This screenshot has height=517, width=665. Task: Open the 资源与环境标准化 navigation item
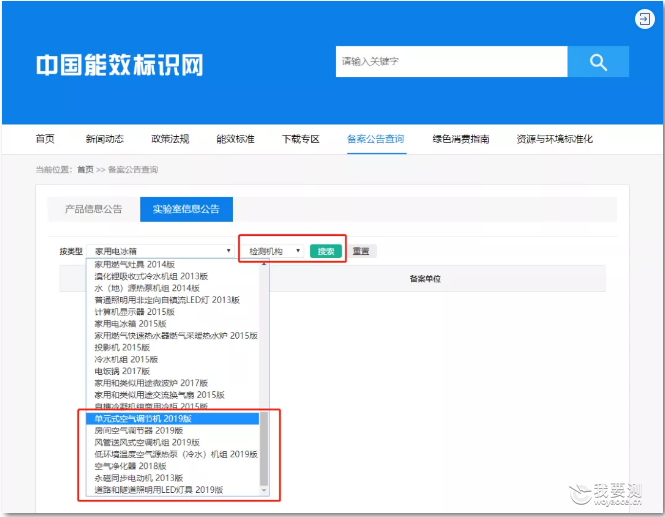[x=555, y=139]
